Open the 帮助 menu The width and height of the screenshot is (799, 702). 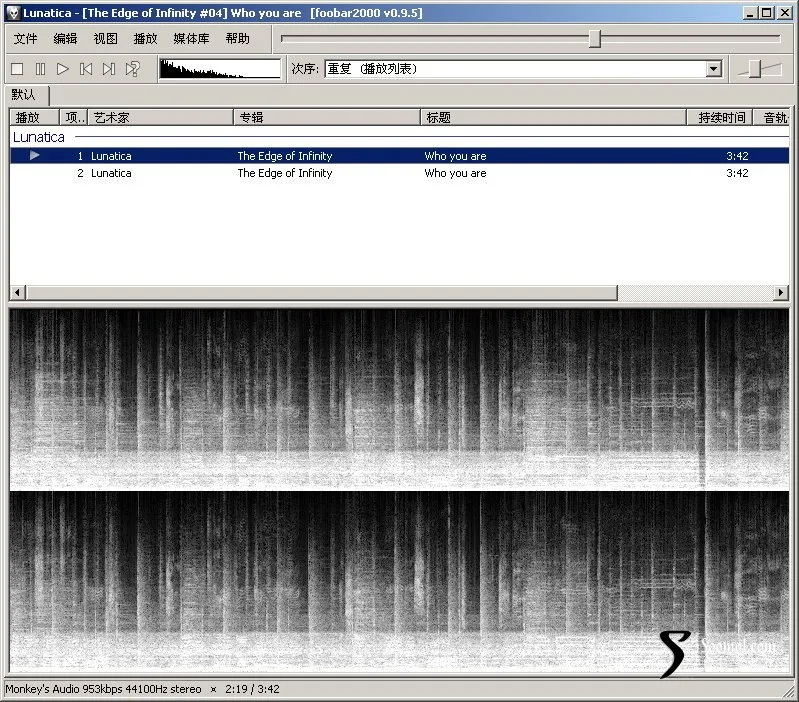pyautogui.click(x=237, y=39)
